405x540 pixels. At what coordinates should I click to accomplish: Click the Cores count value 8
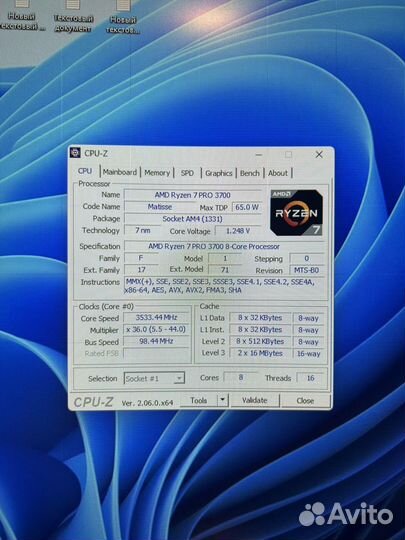(241, 377)
